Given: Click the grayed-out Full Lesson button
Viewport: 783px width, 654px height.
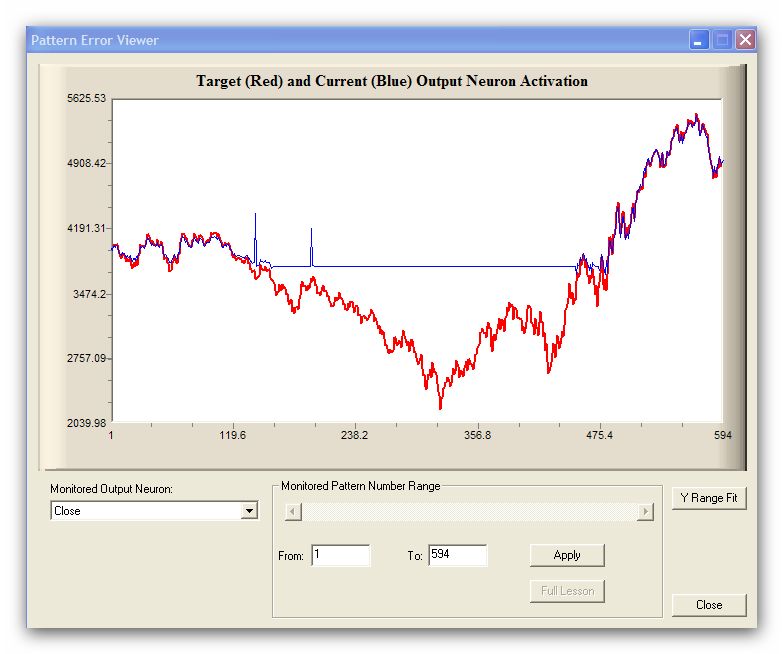Looking at the screenshot, I should point(567,591).
